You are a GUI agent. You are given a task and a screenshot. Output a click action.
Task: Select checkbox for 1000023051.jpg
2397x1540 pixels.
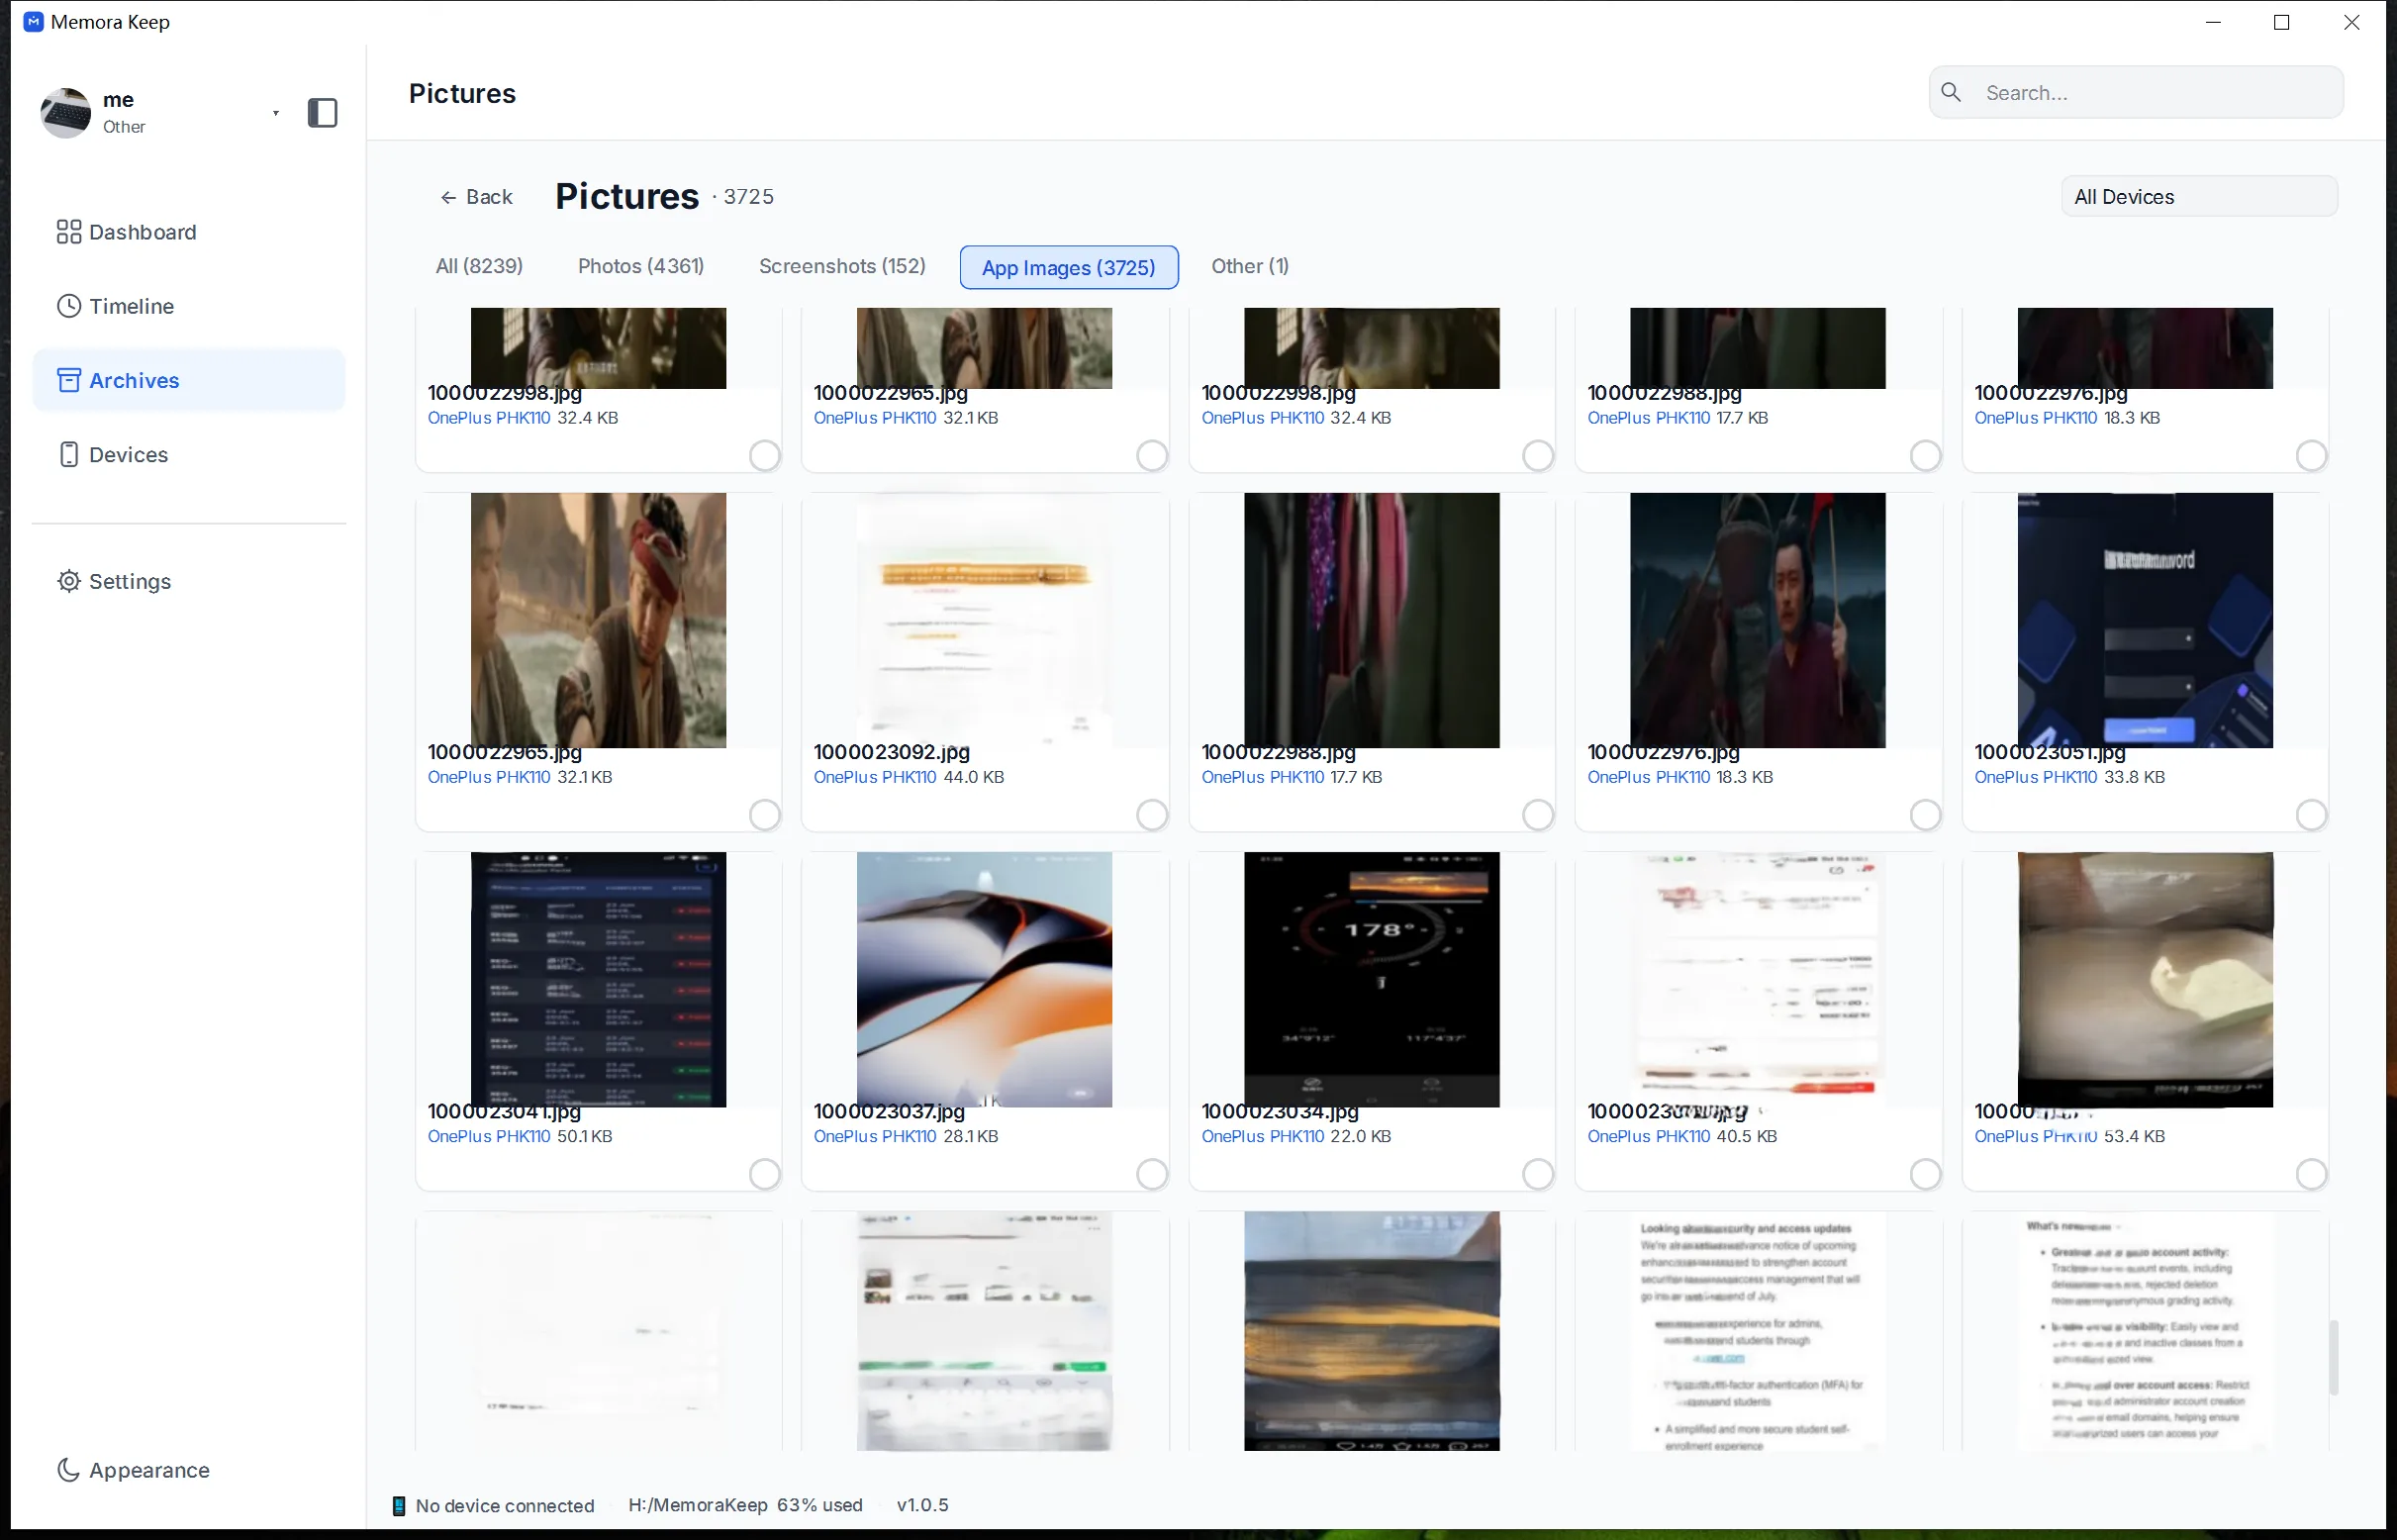[2311, 814]
